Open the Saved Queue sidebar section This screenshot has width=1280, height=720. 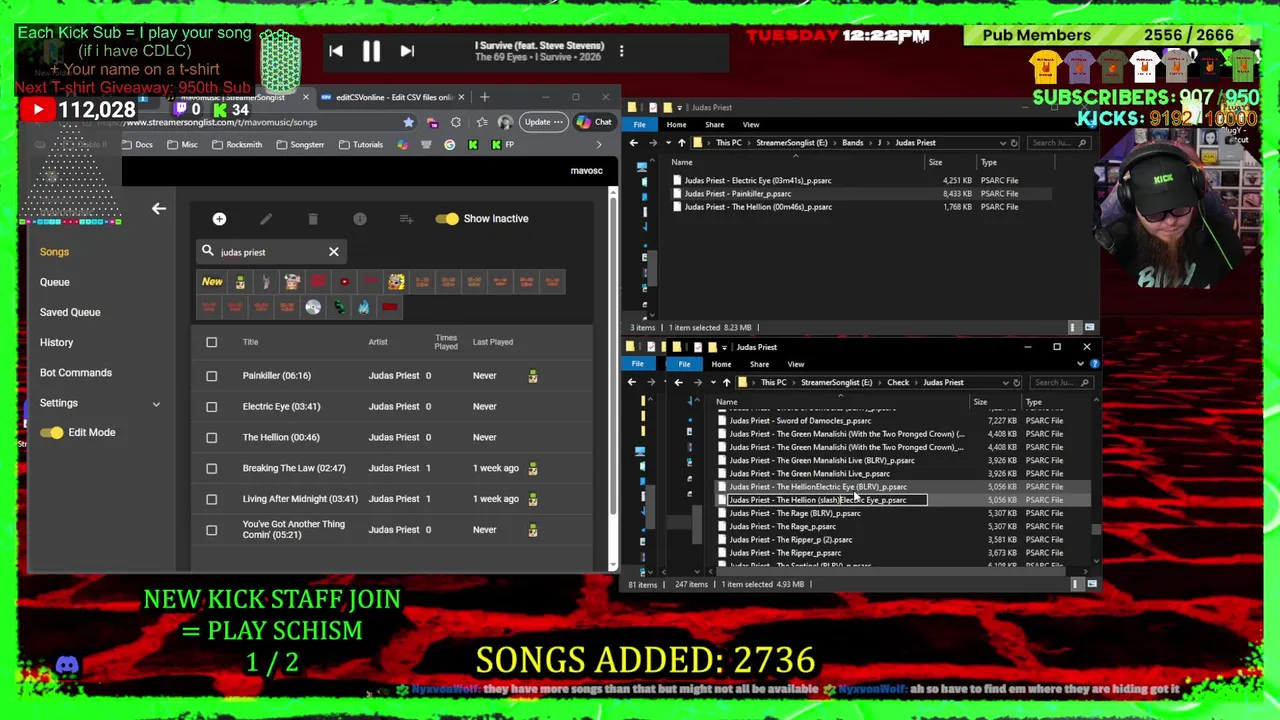click(70, 312)
